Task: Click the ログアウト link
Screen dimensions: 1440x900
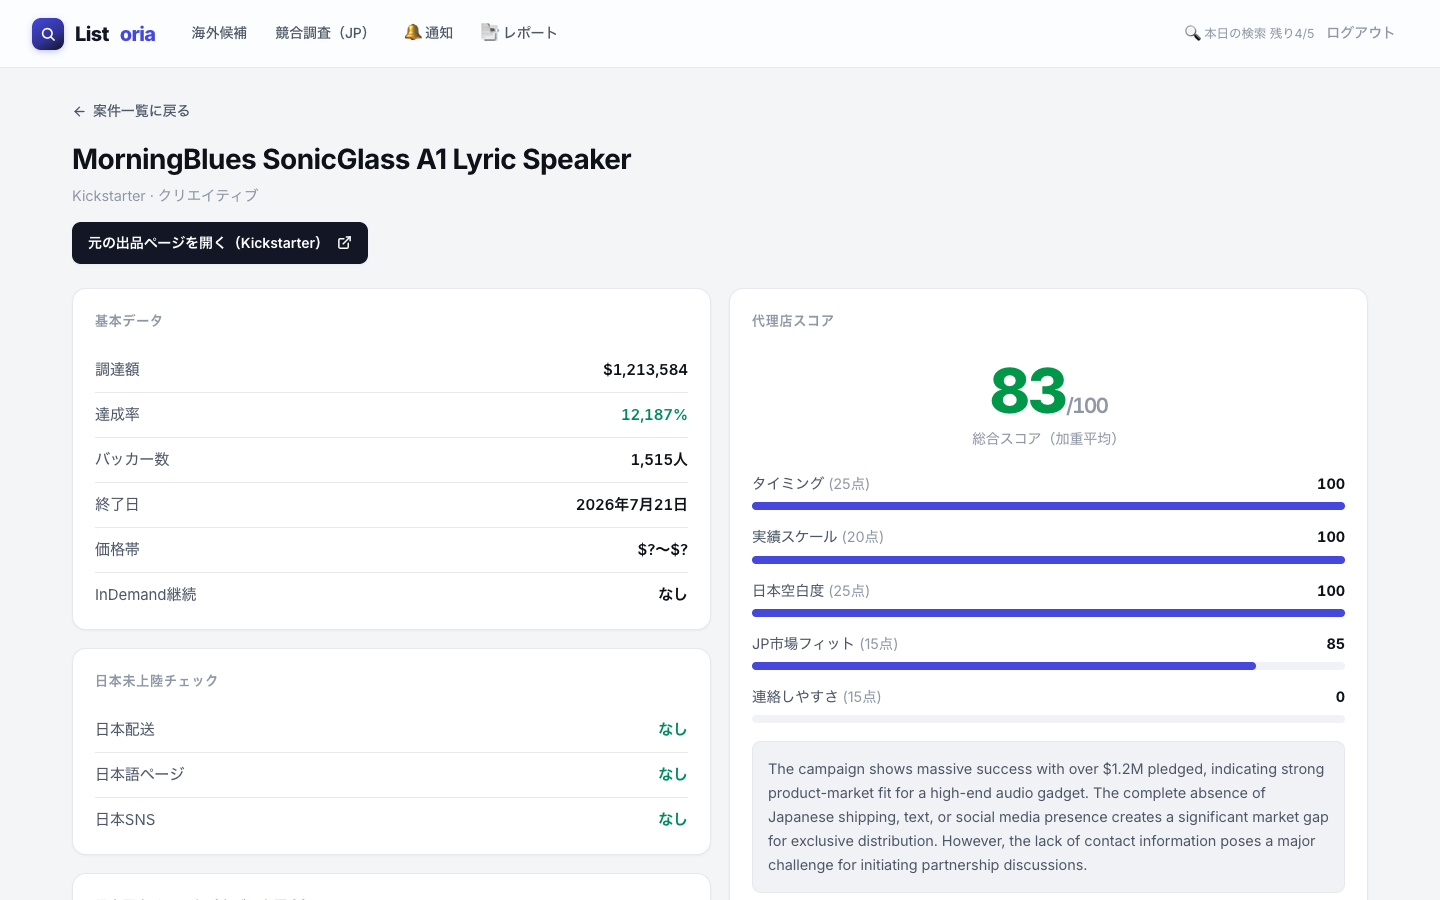Action: click(1360, 33)
